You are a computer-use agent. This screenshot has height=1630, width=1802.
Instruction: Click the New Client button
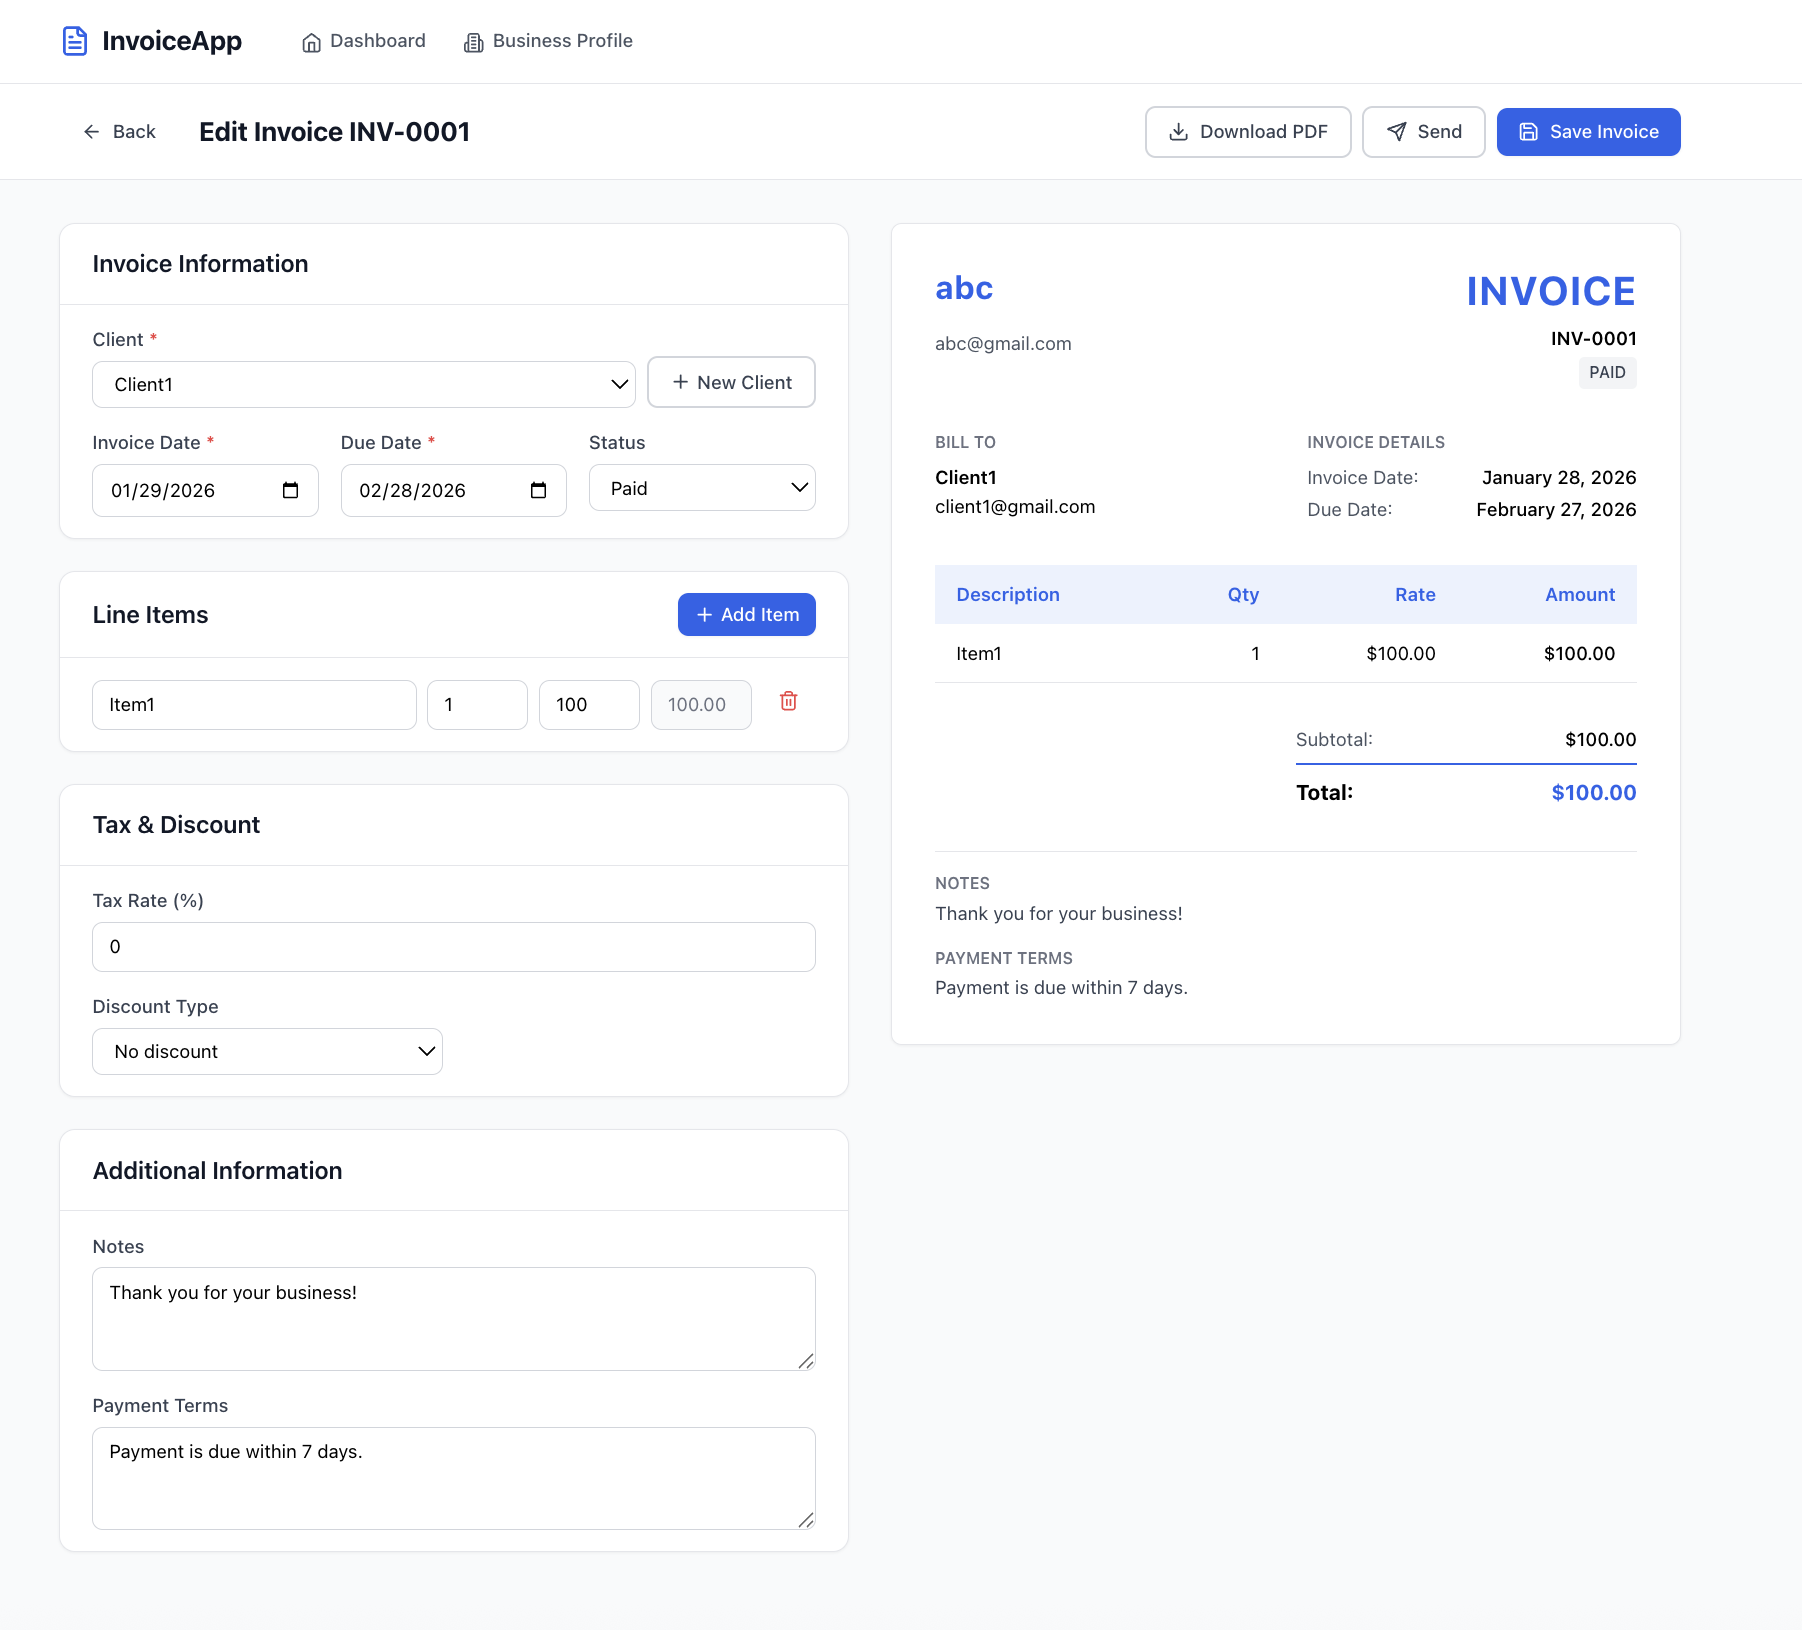coord(731,382)
